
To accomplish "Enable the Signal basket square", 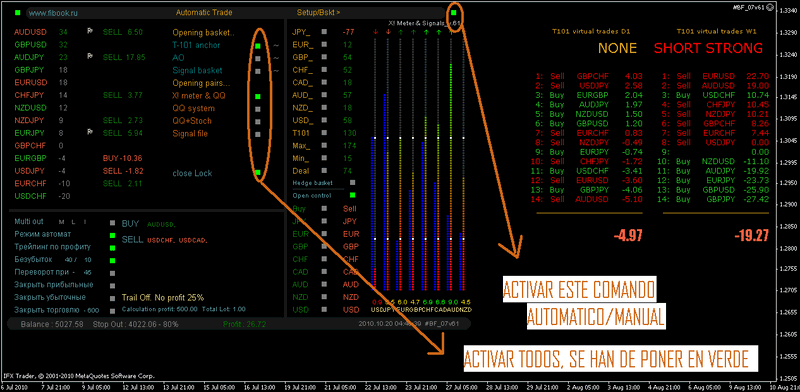I will (258, 71).
